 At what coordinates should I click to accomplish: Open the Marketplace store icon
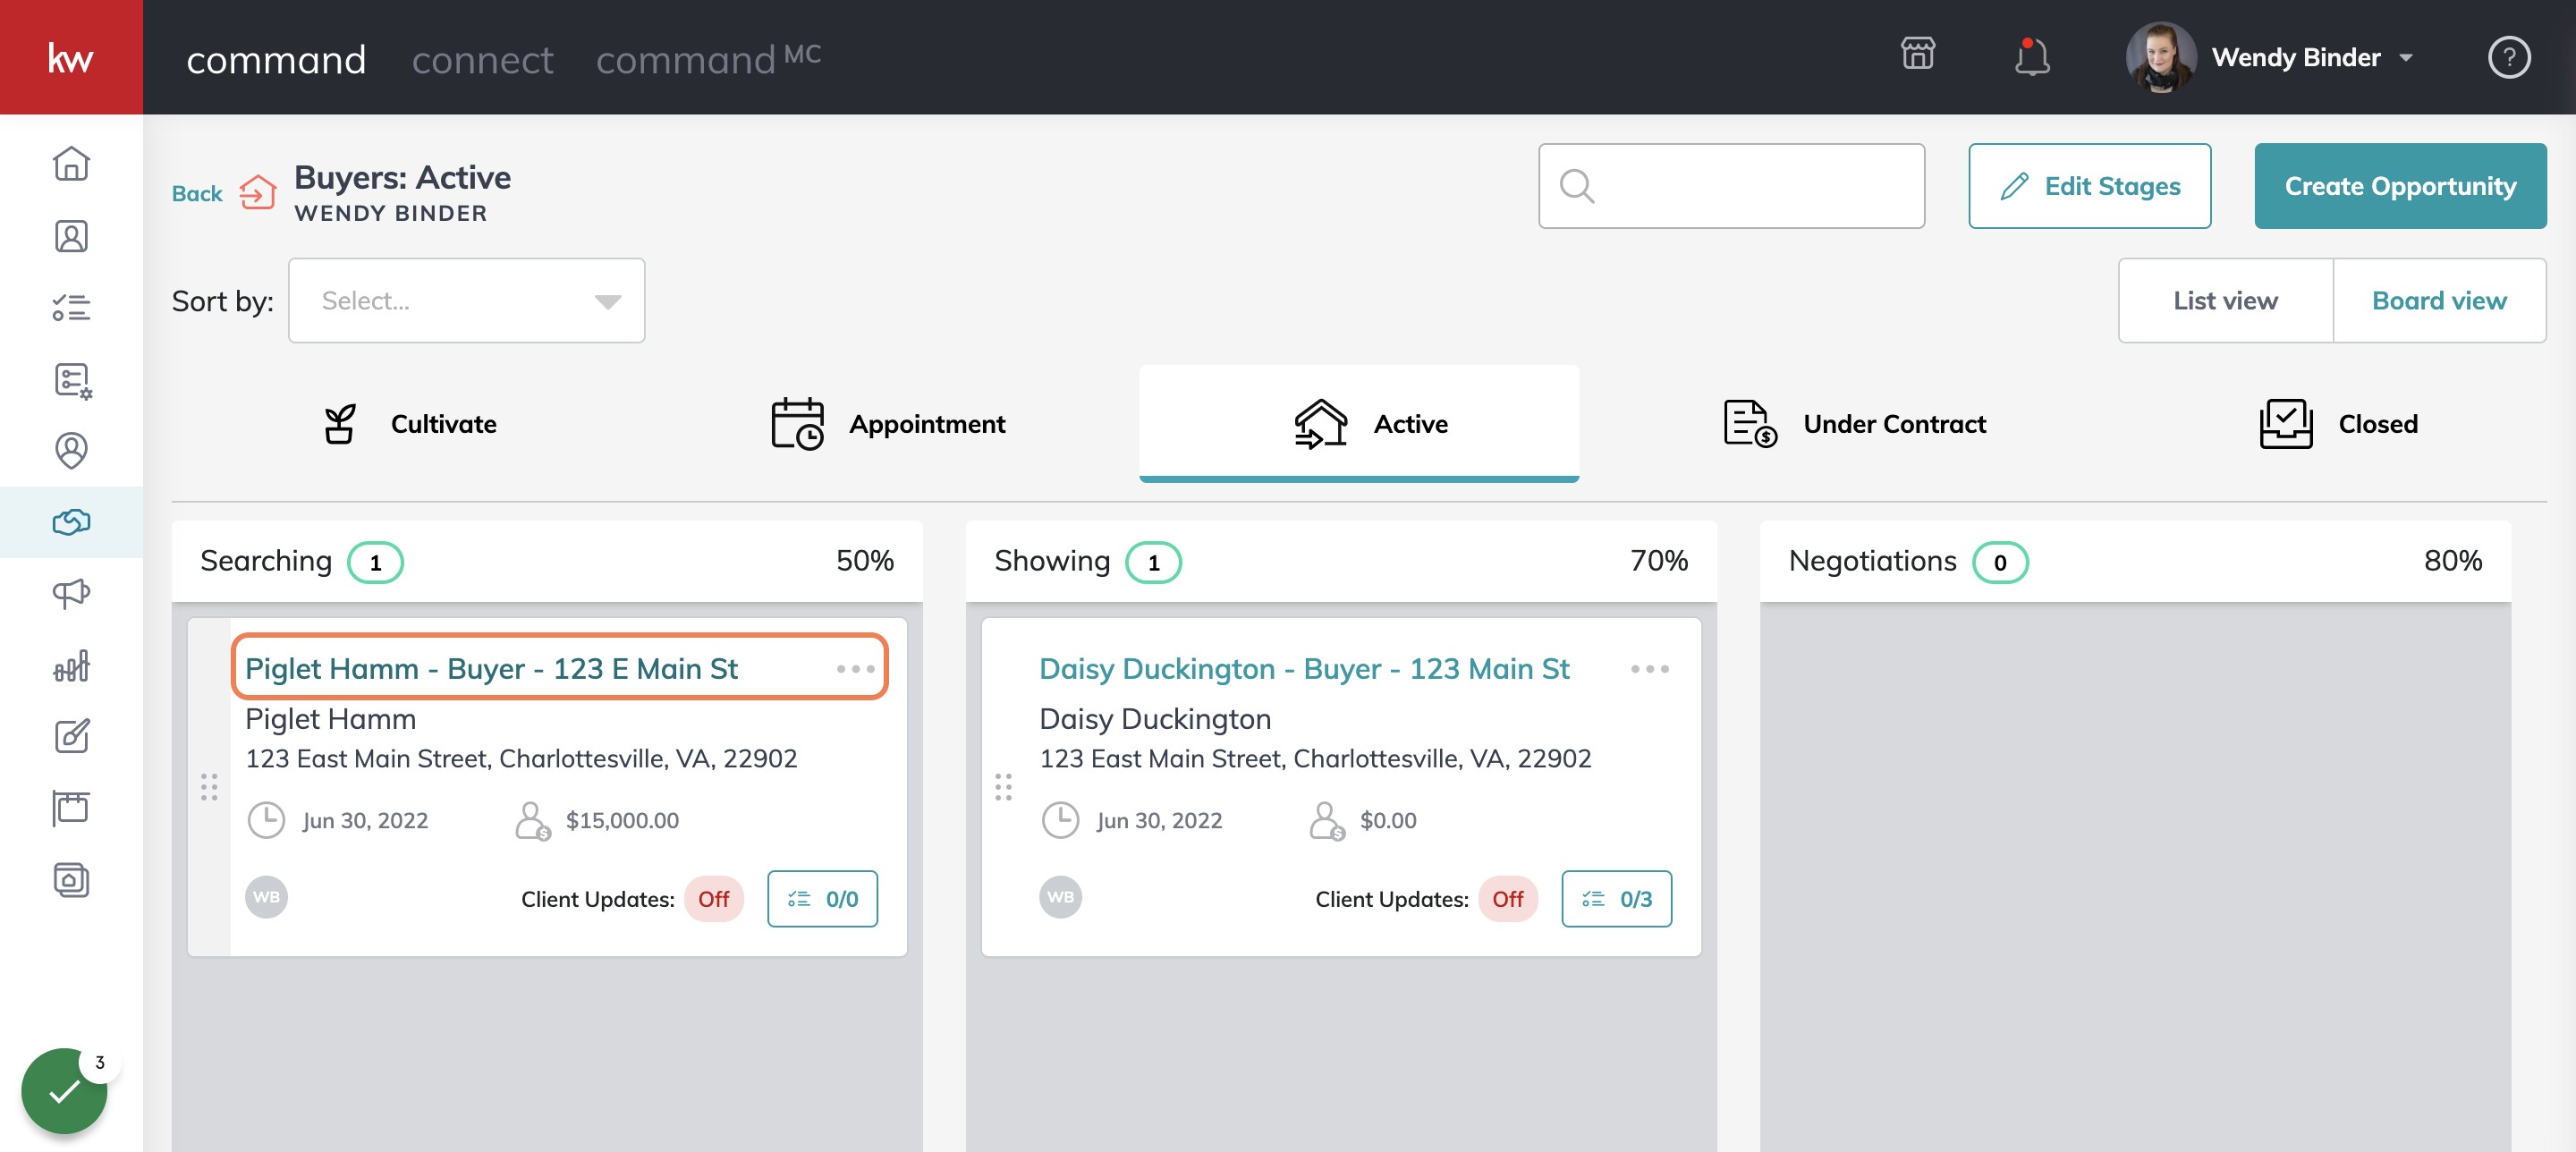tap(1917, 54)
